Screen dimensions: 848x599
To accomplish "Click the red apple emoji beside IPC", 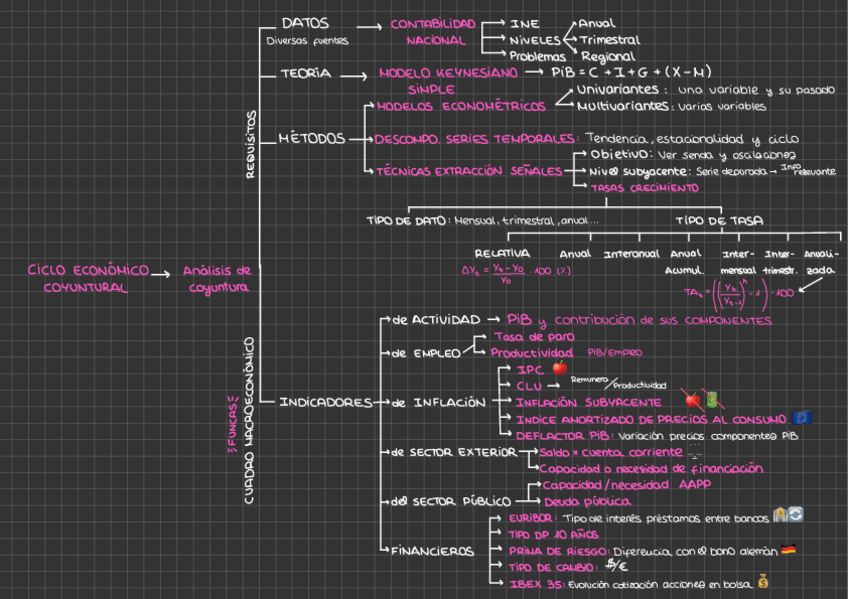I will point(560,369).
